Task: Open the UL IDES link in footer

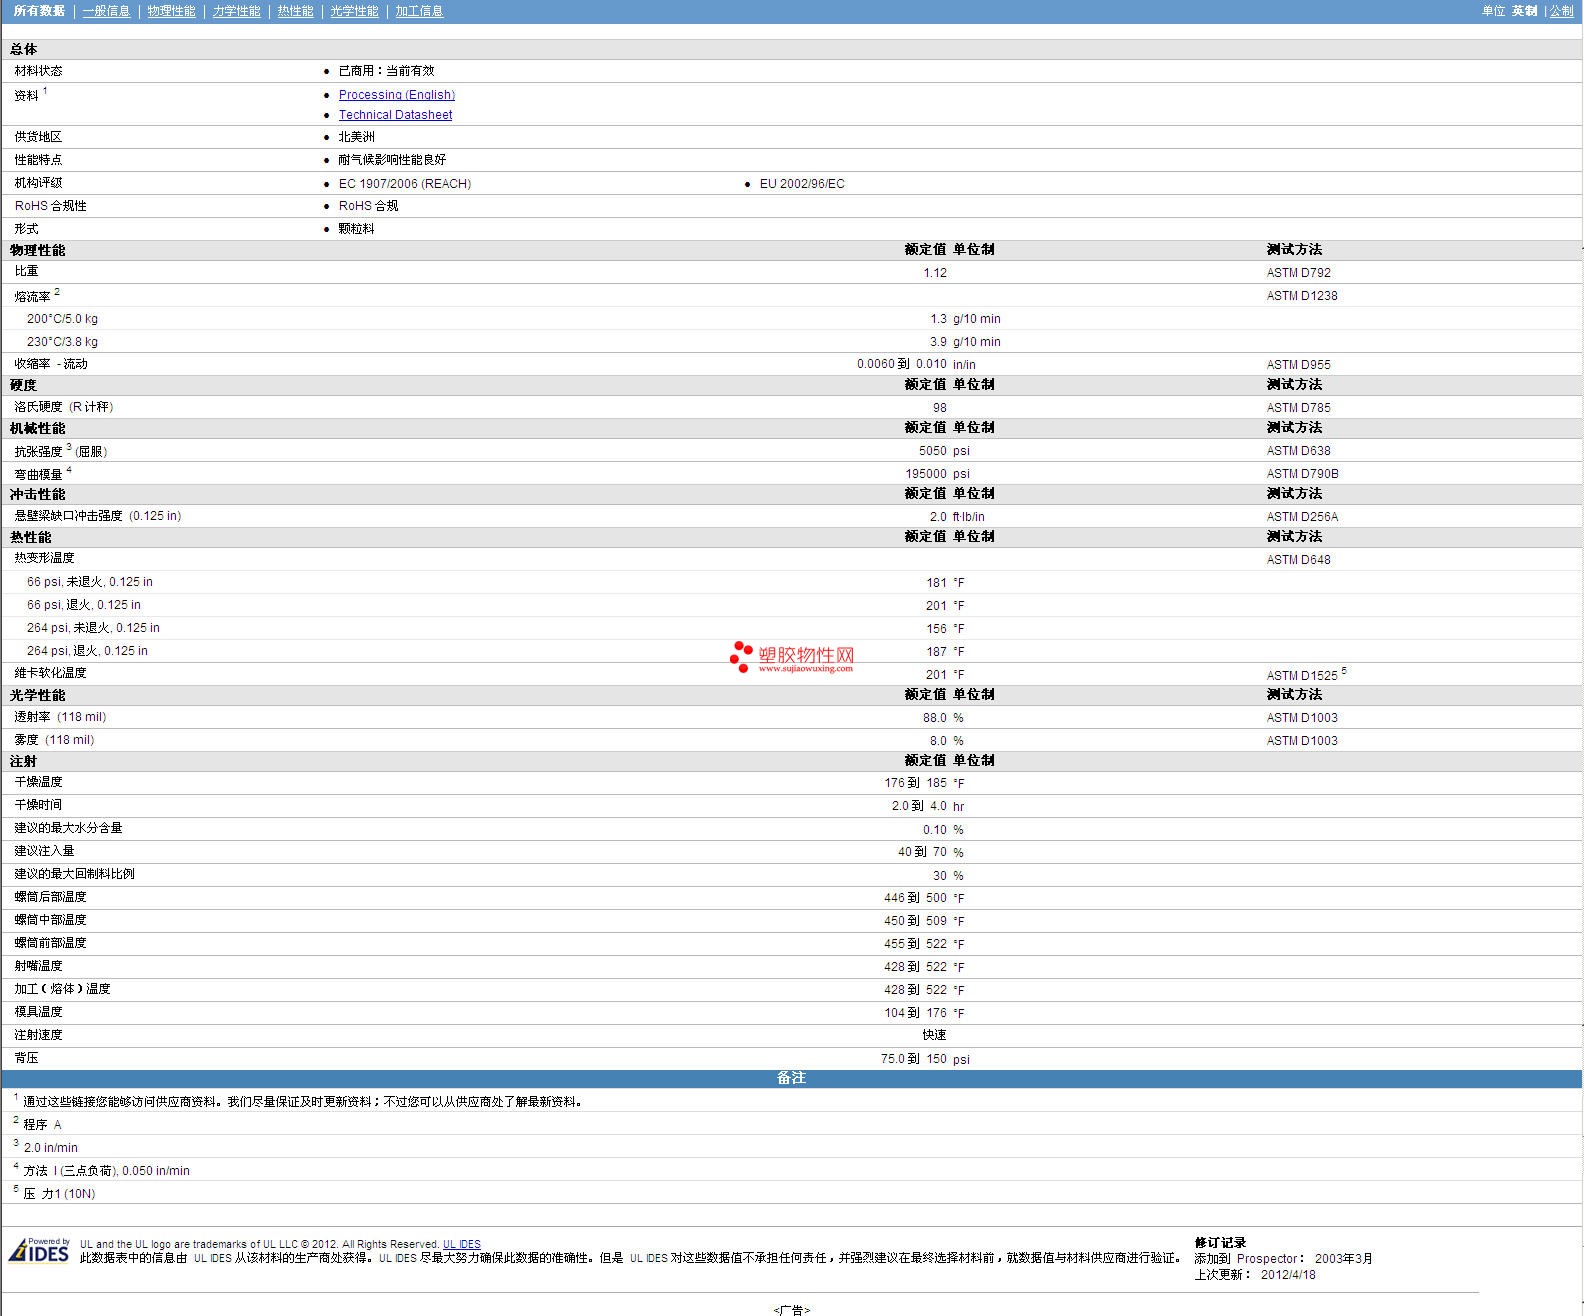Action: tap(462, 1244)
